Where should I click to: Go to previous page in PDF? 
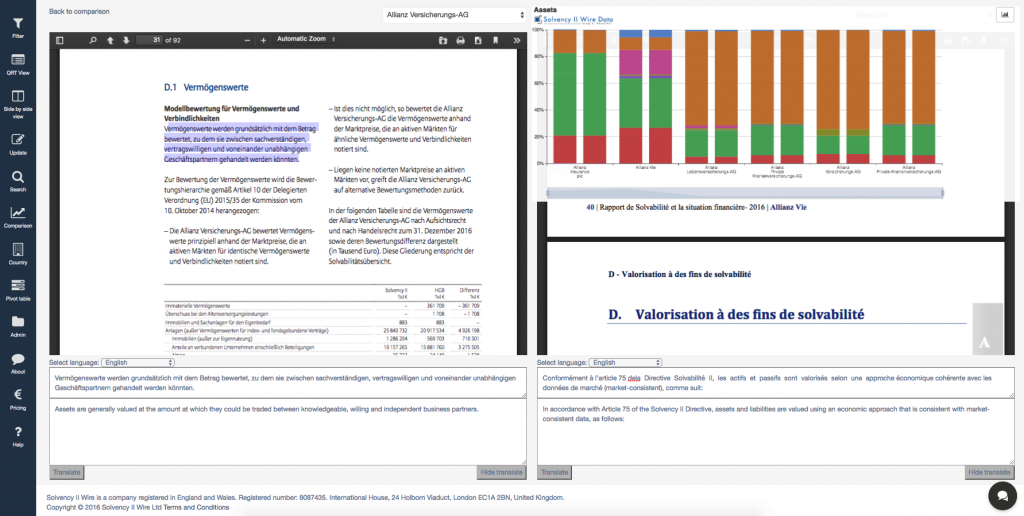point(109,40)
